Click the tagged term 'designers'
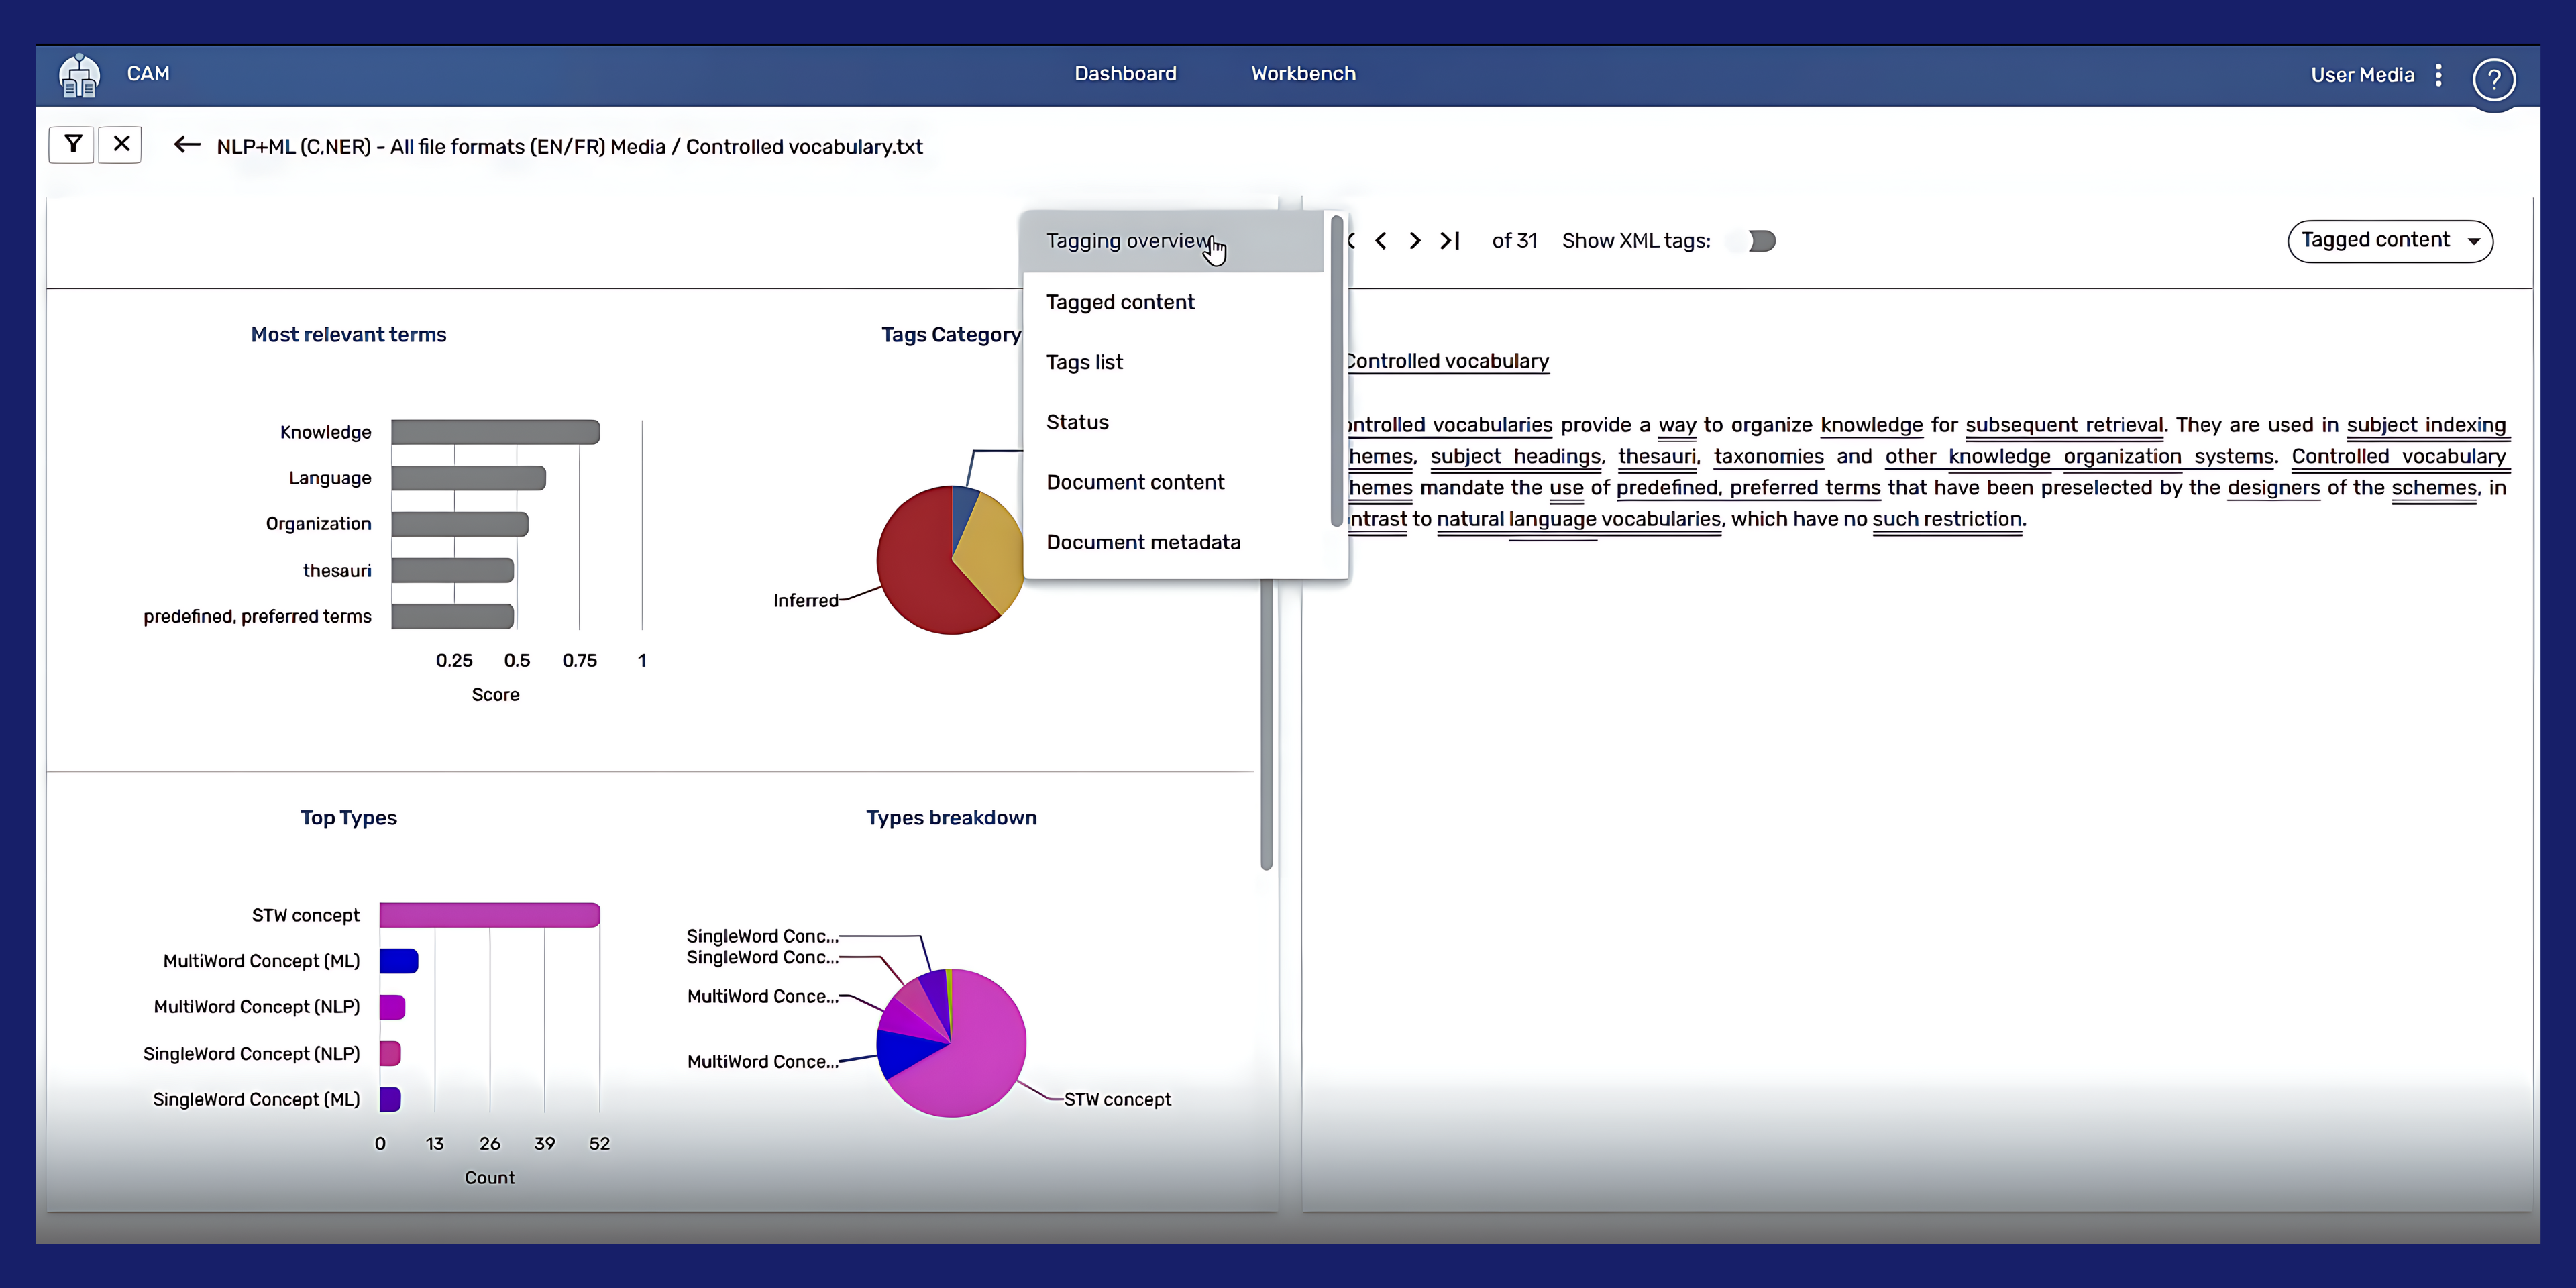Image resolution: width=2576 pixels, height=1288 pixels. pos(2273,488)
